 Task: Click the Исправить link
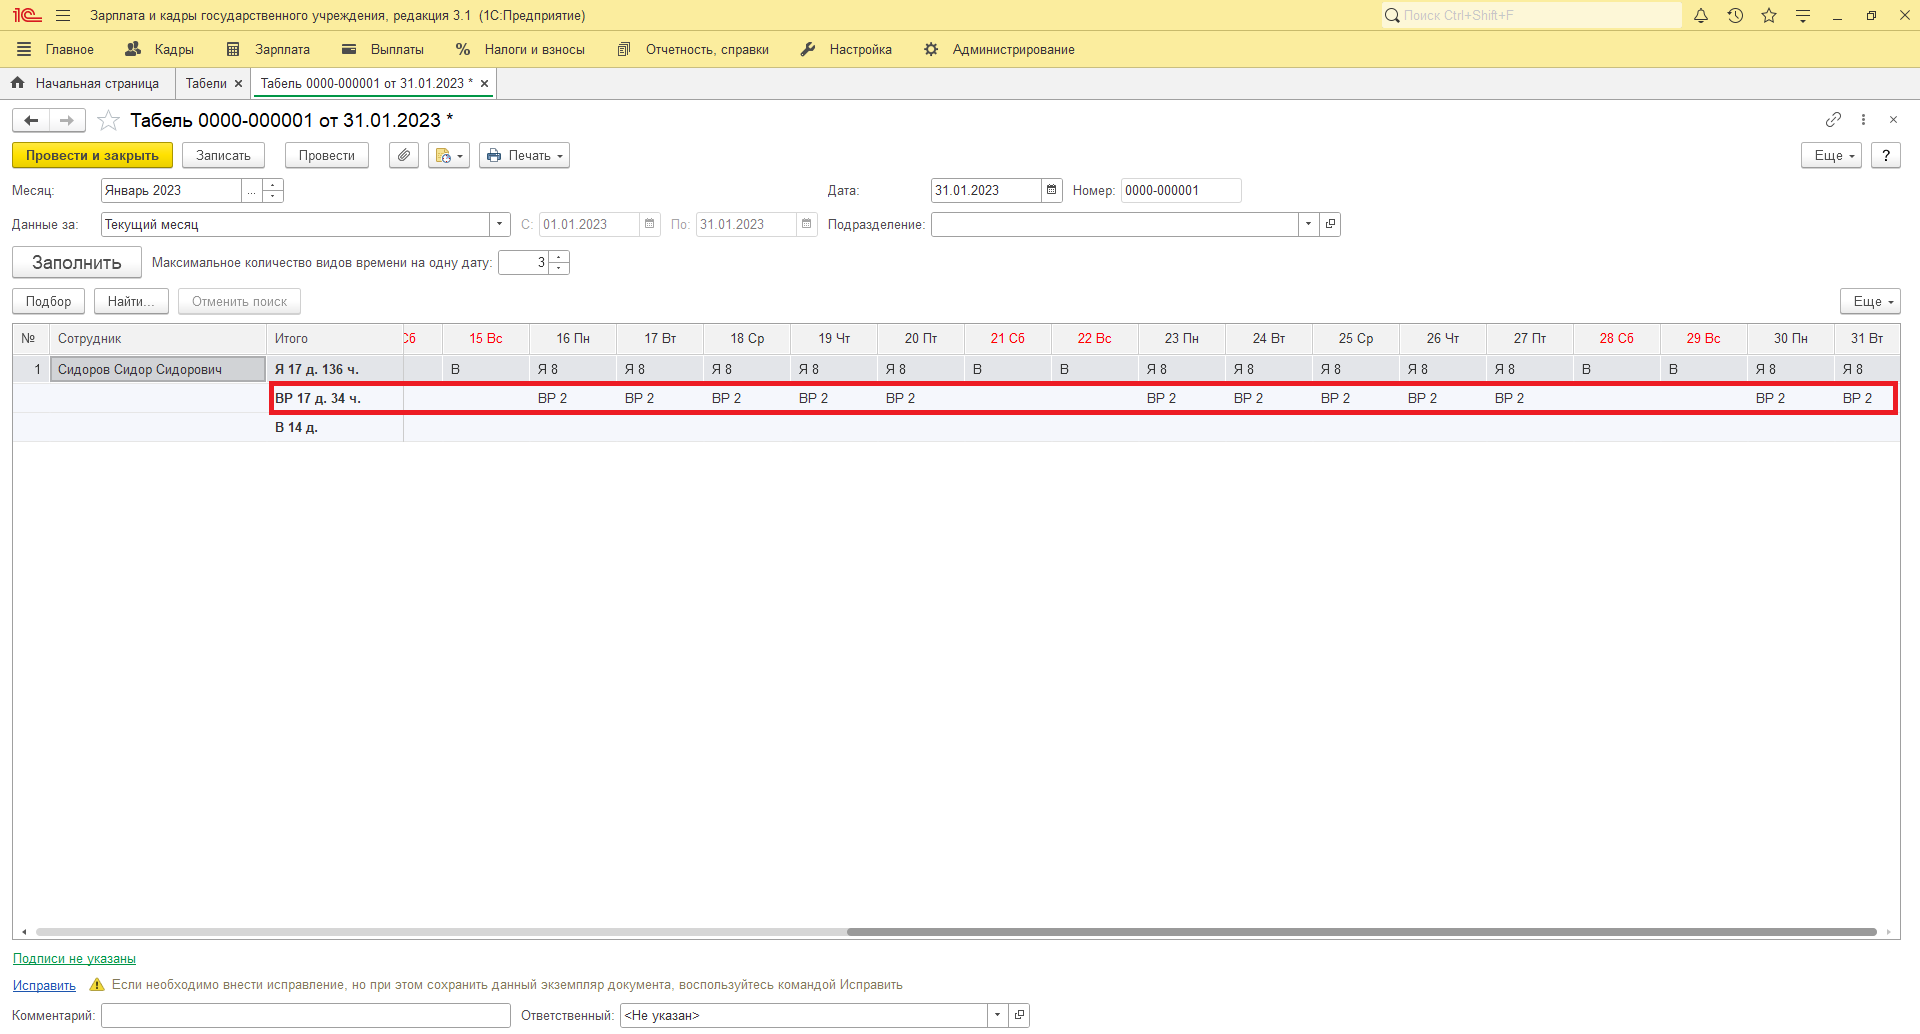(44, 985)
